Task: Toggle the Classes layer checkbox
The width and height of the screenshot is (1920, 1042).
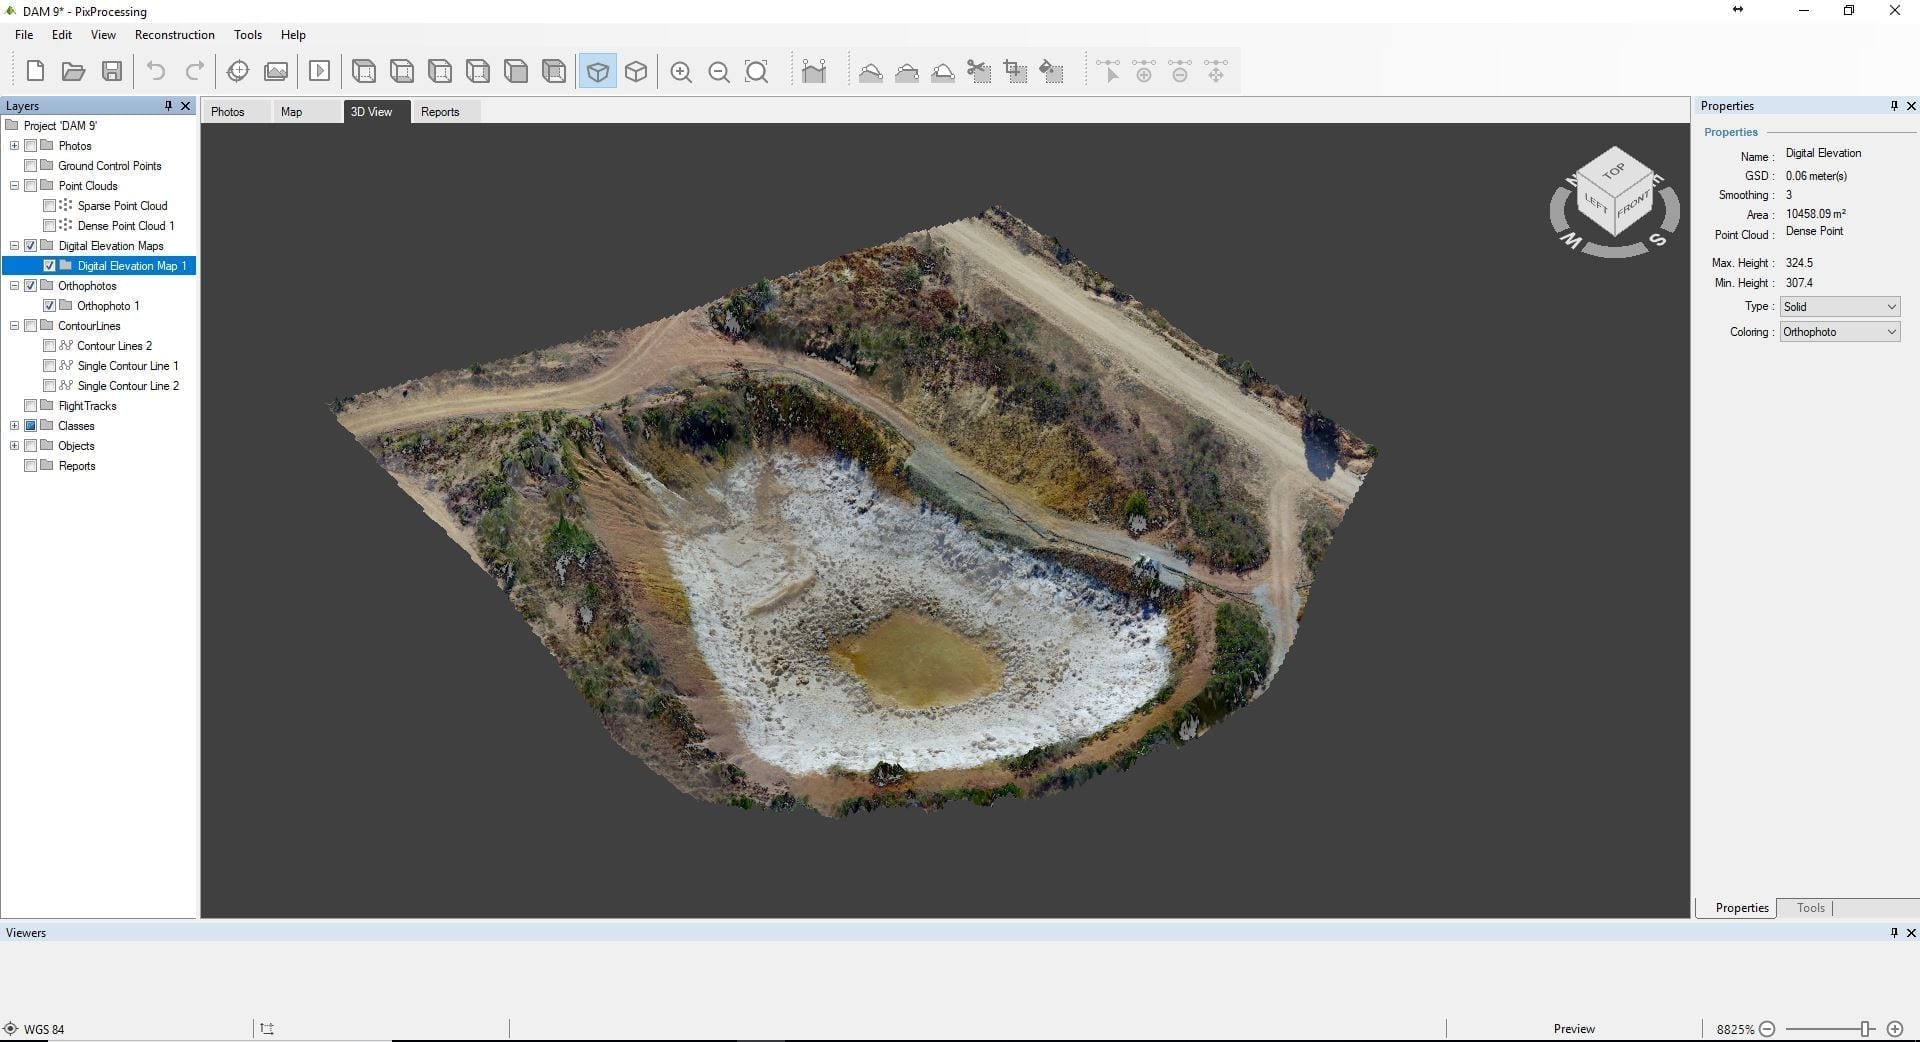Action: click(x=31, y=426)
